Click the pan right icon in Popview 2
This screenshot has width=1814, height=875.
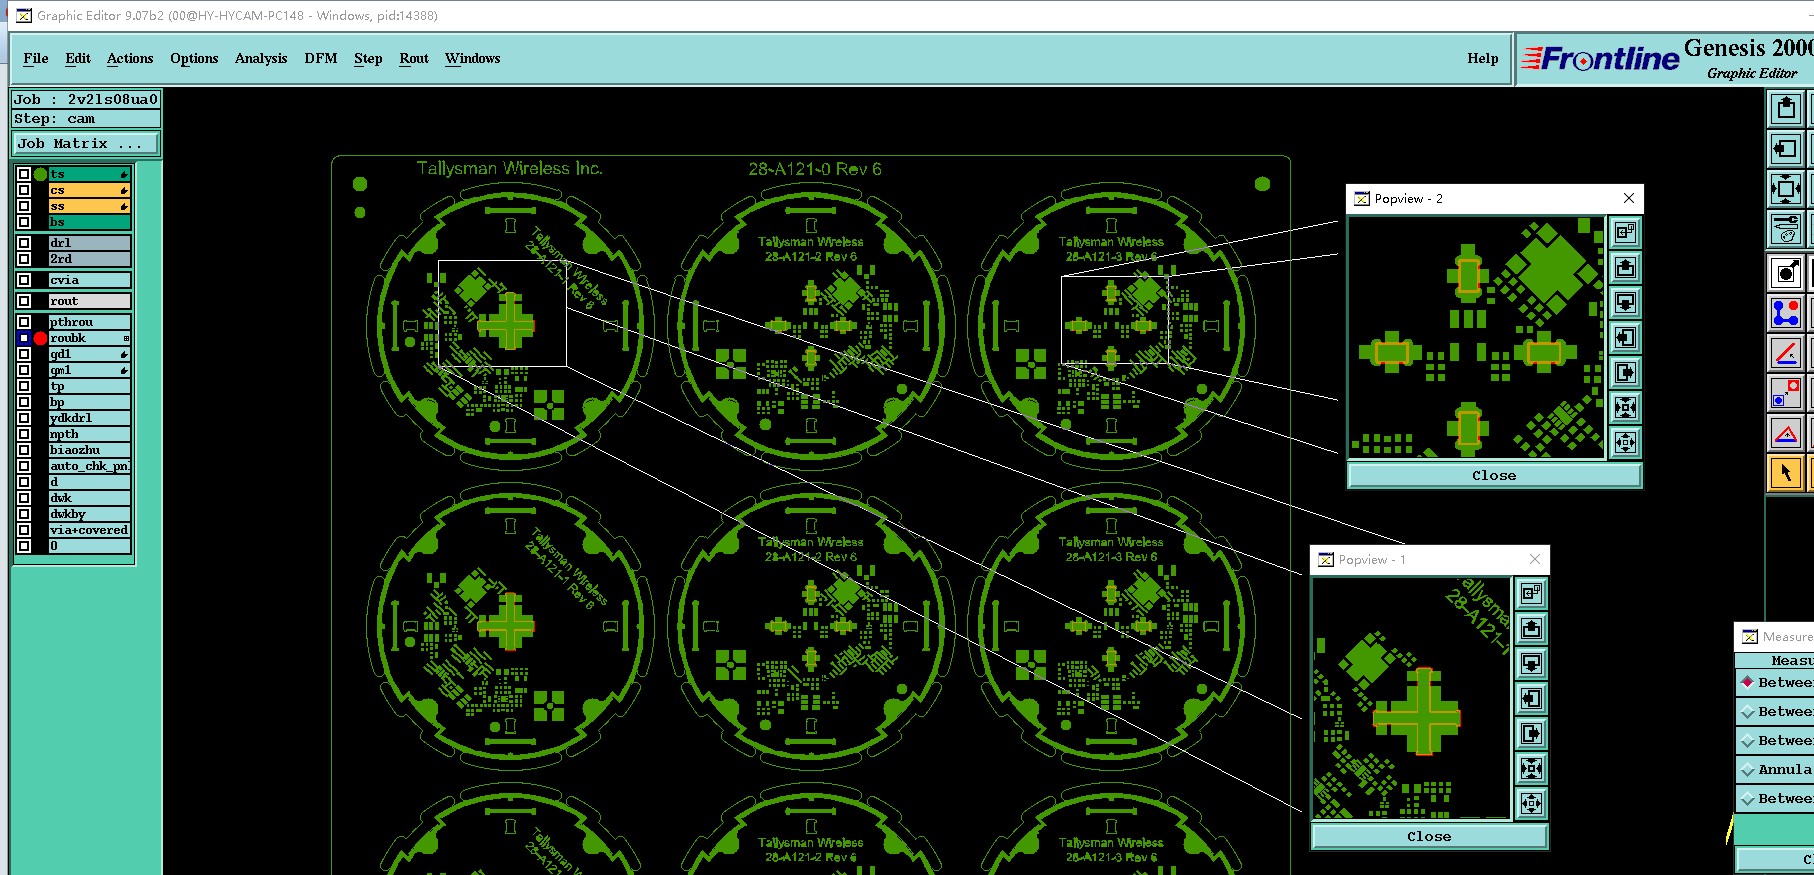(x=1625, y=373)
